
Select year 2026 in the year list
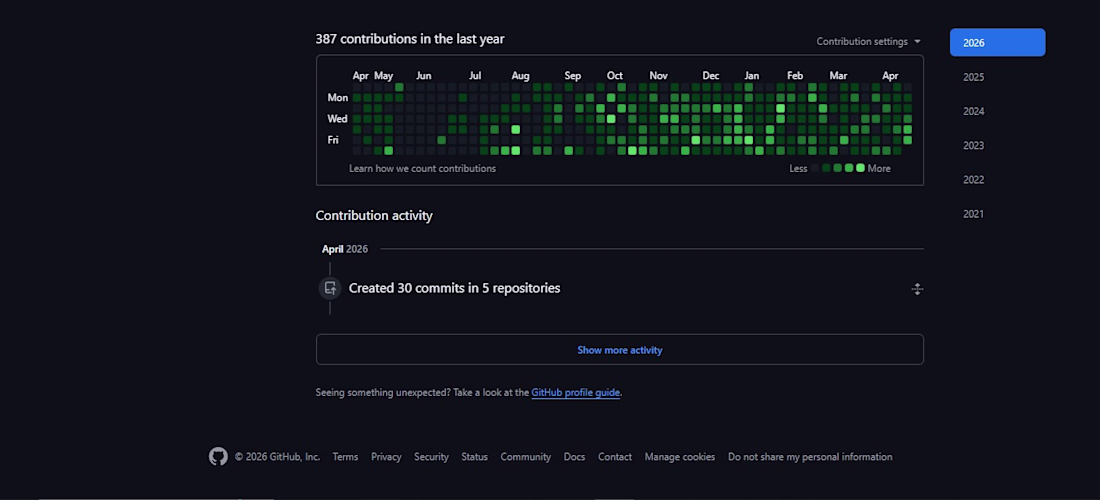coord(997,43)
